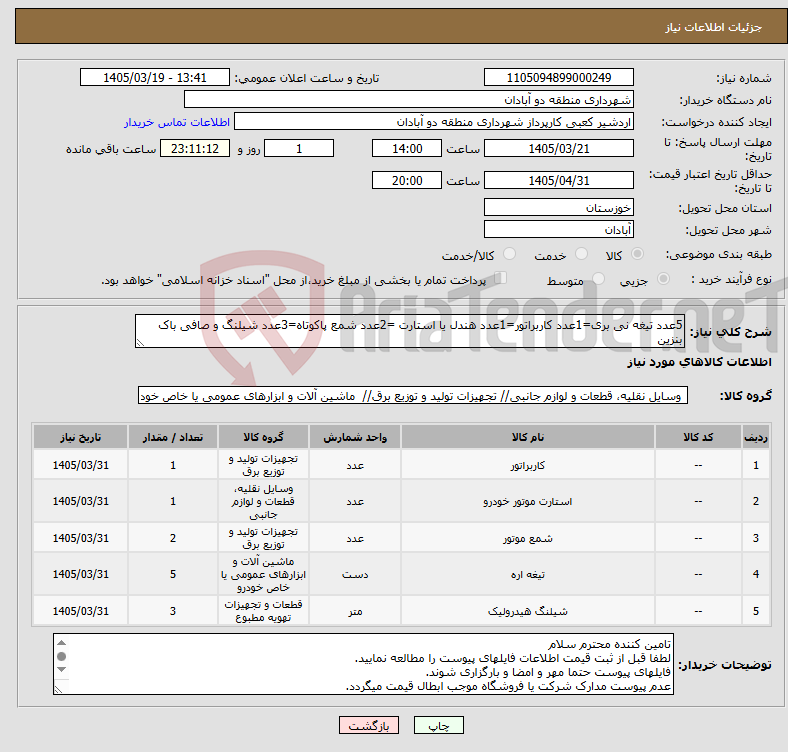The image size is (788, 752).
Task: Click the چاپ (print) button
Action: 438,725
